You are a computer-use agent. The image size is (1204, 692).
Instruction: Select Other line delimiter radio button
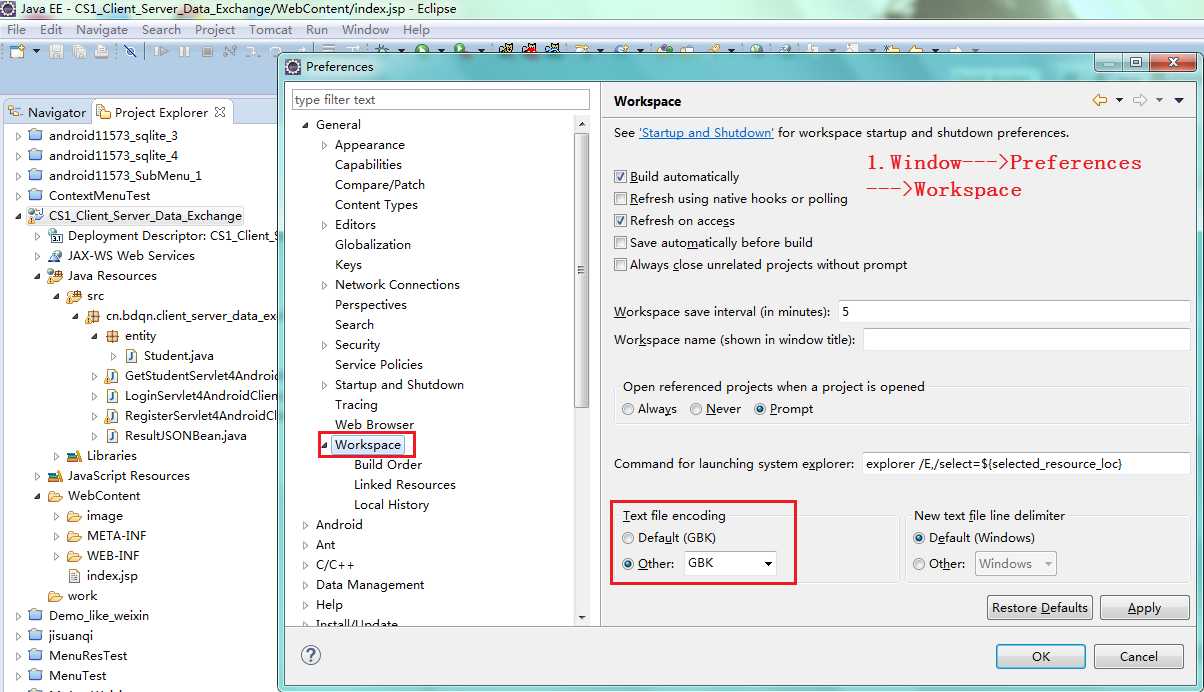pos(919,564)
